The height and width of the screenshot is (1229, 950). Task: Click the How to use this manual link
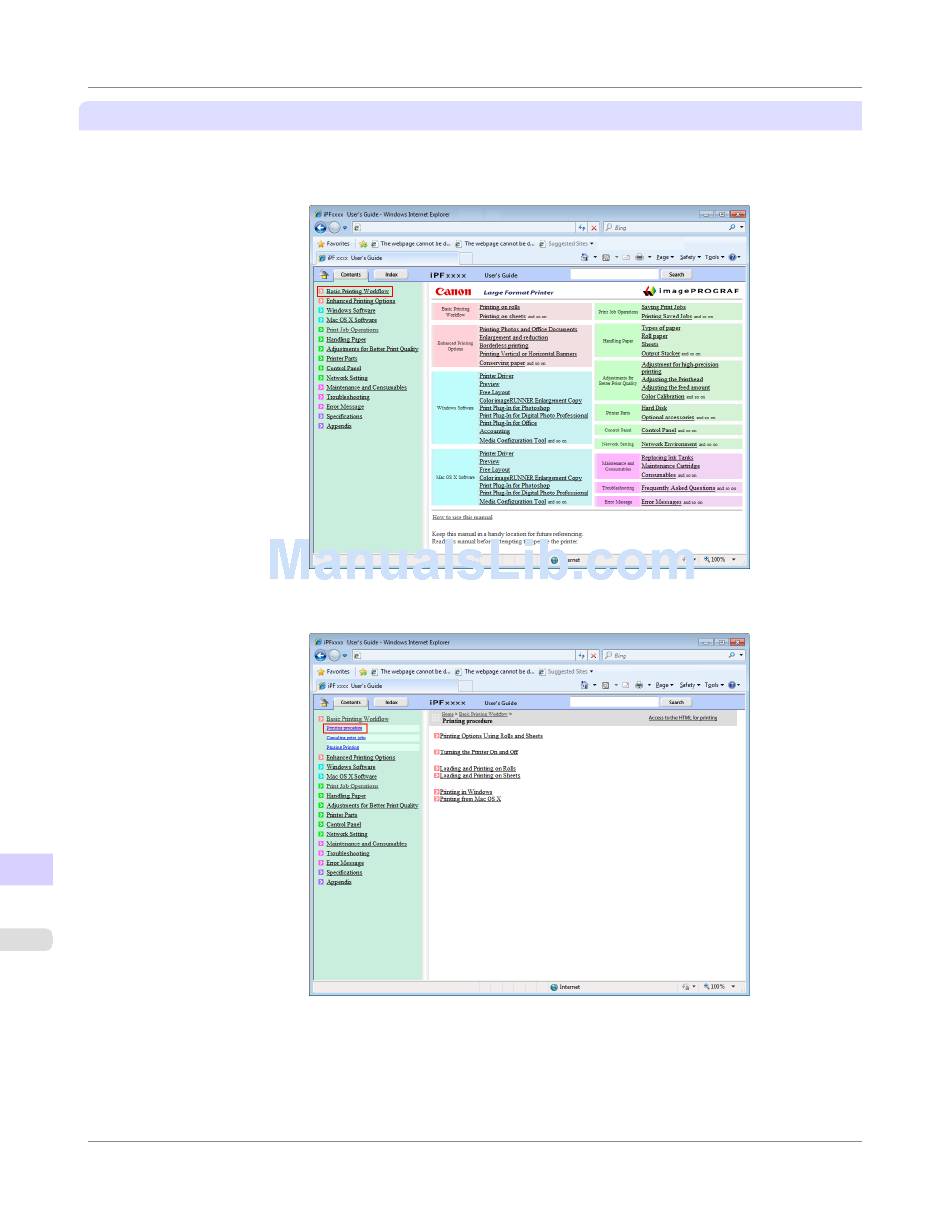pos(462,517)
